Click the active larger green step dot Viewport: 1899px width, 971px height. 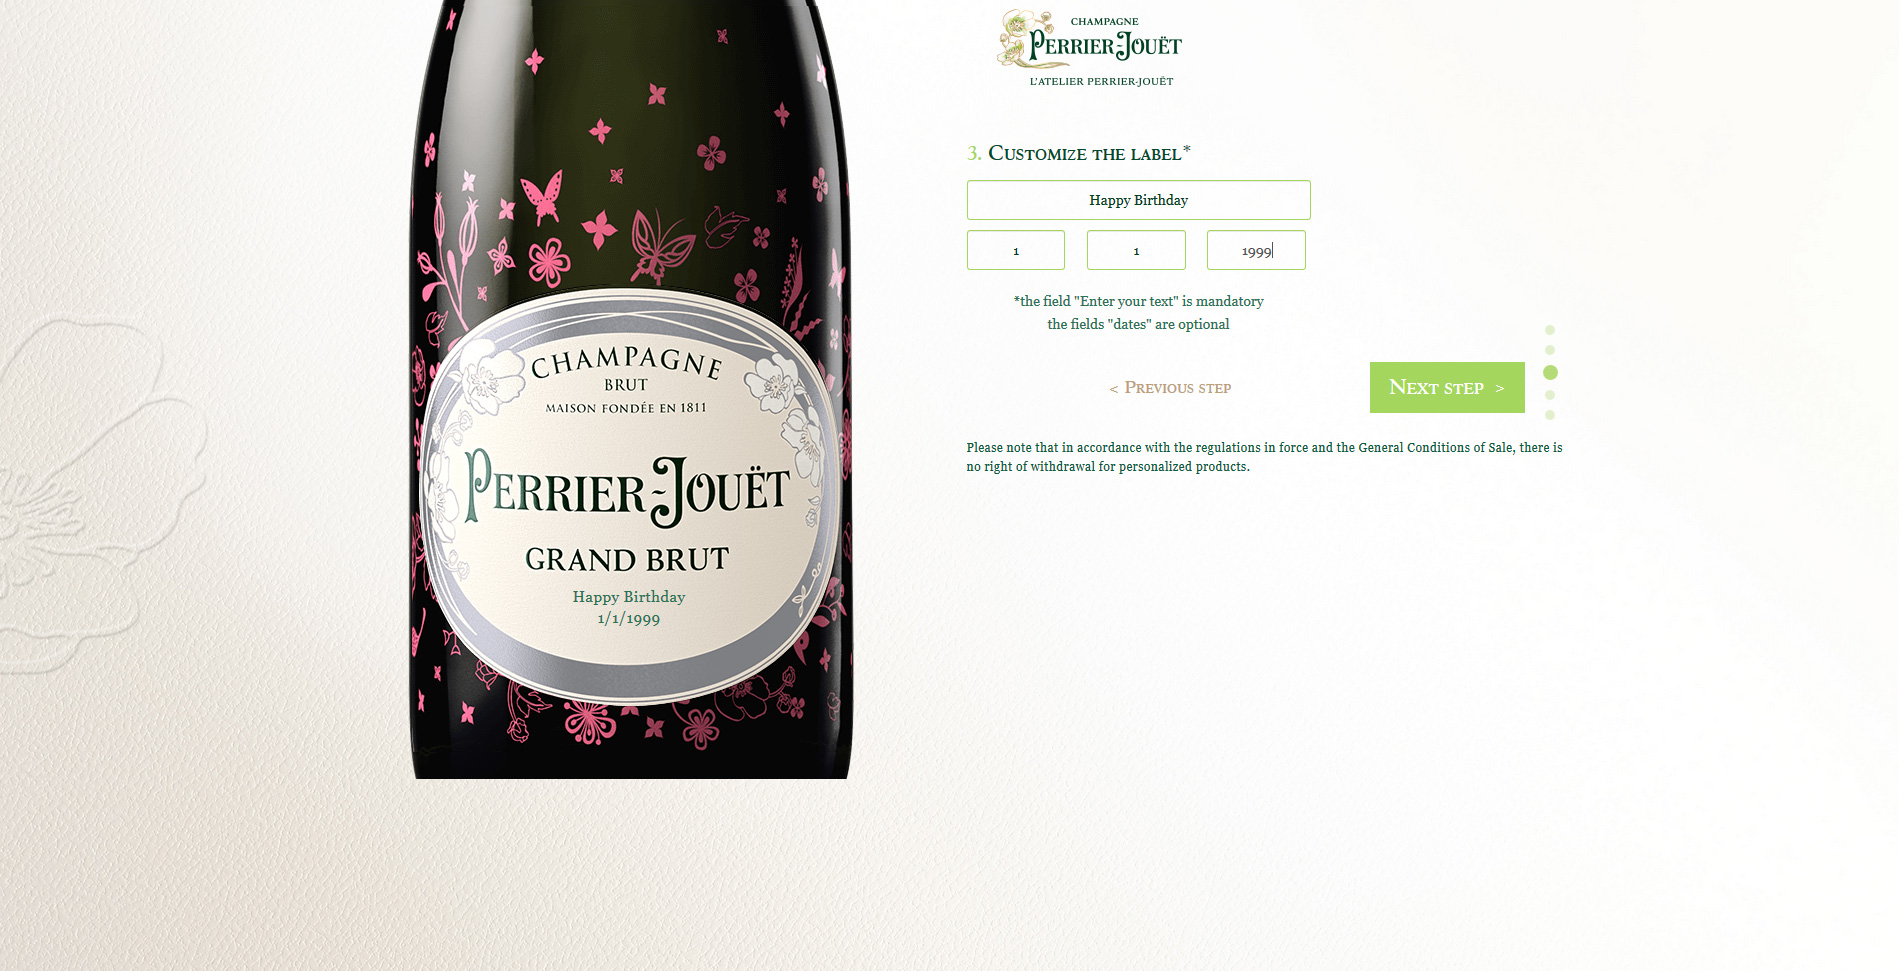(1550, 372)
